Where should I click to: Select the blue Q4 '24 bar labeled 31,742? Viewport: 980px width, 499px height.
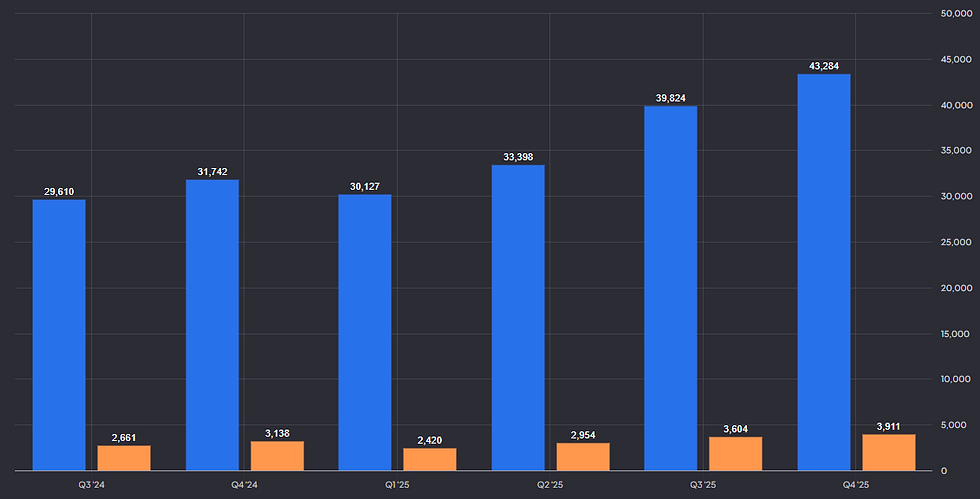point(212,325)
